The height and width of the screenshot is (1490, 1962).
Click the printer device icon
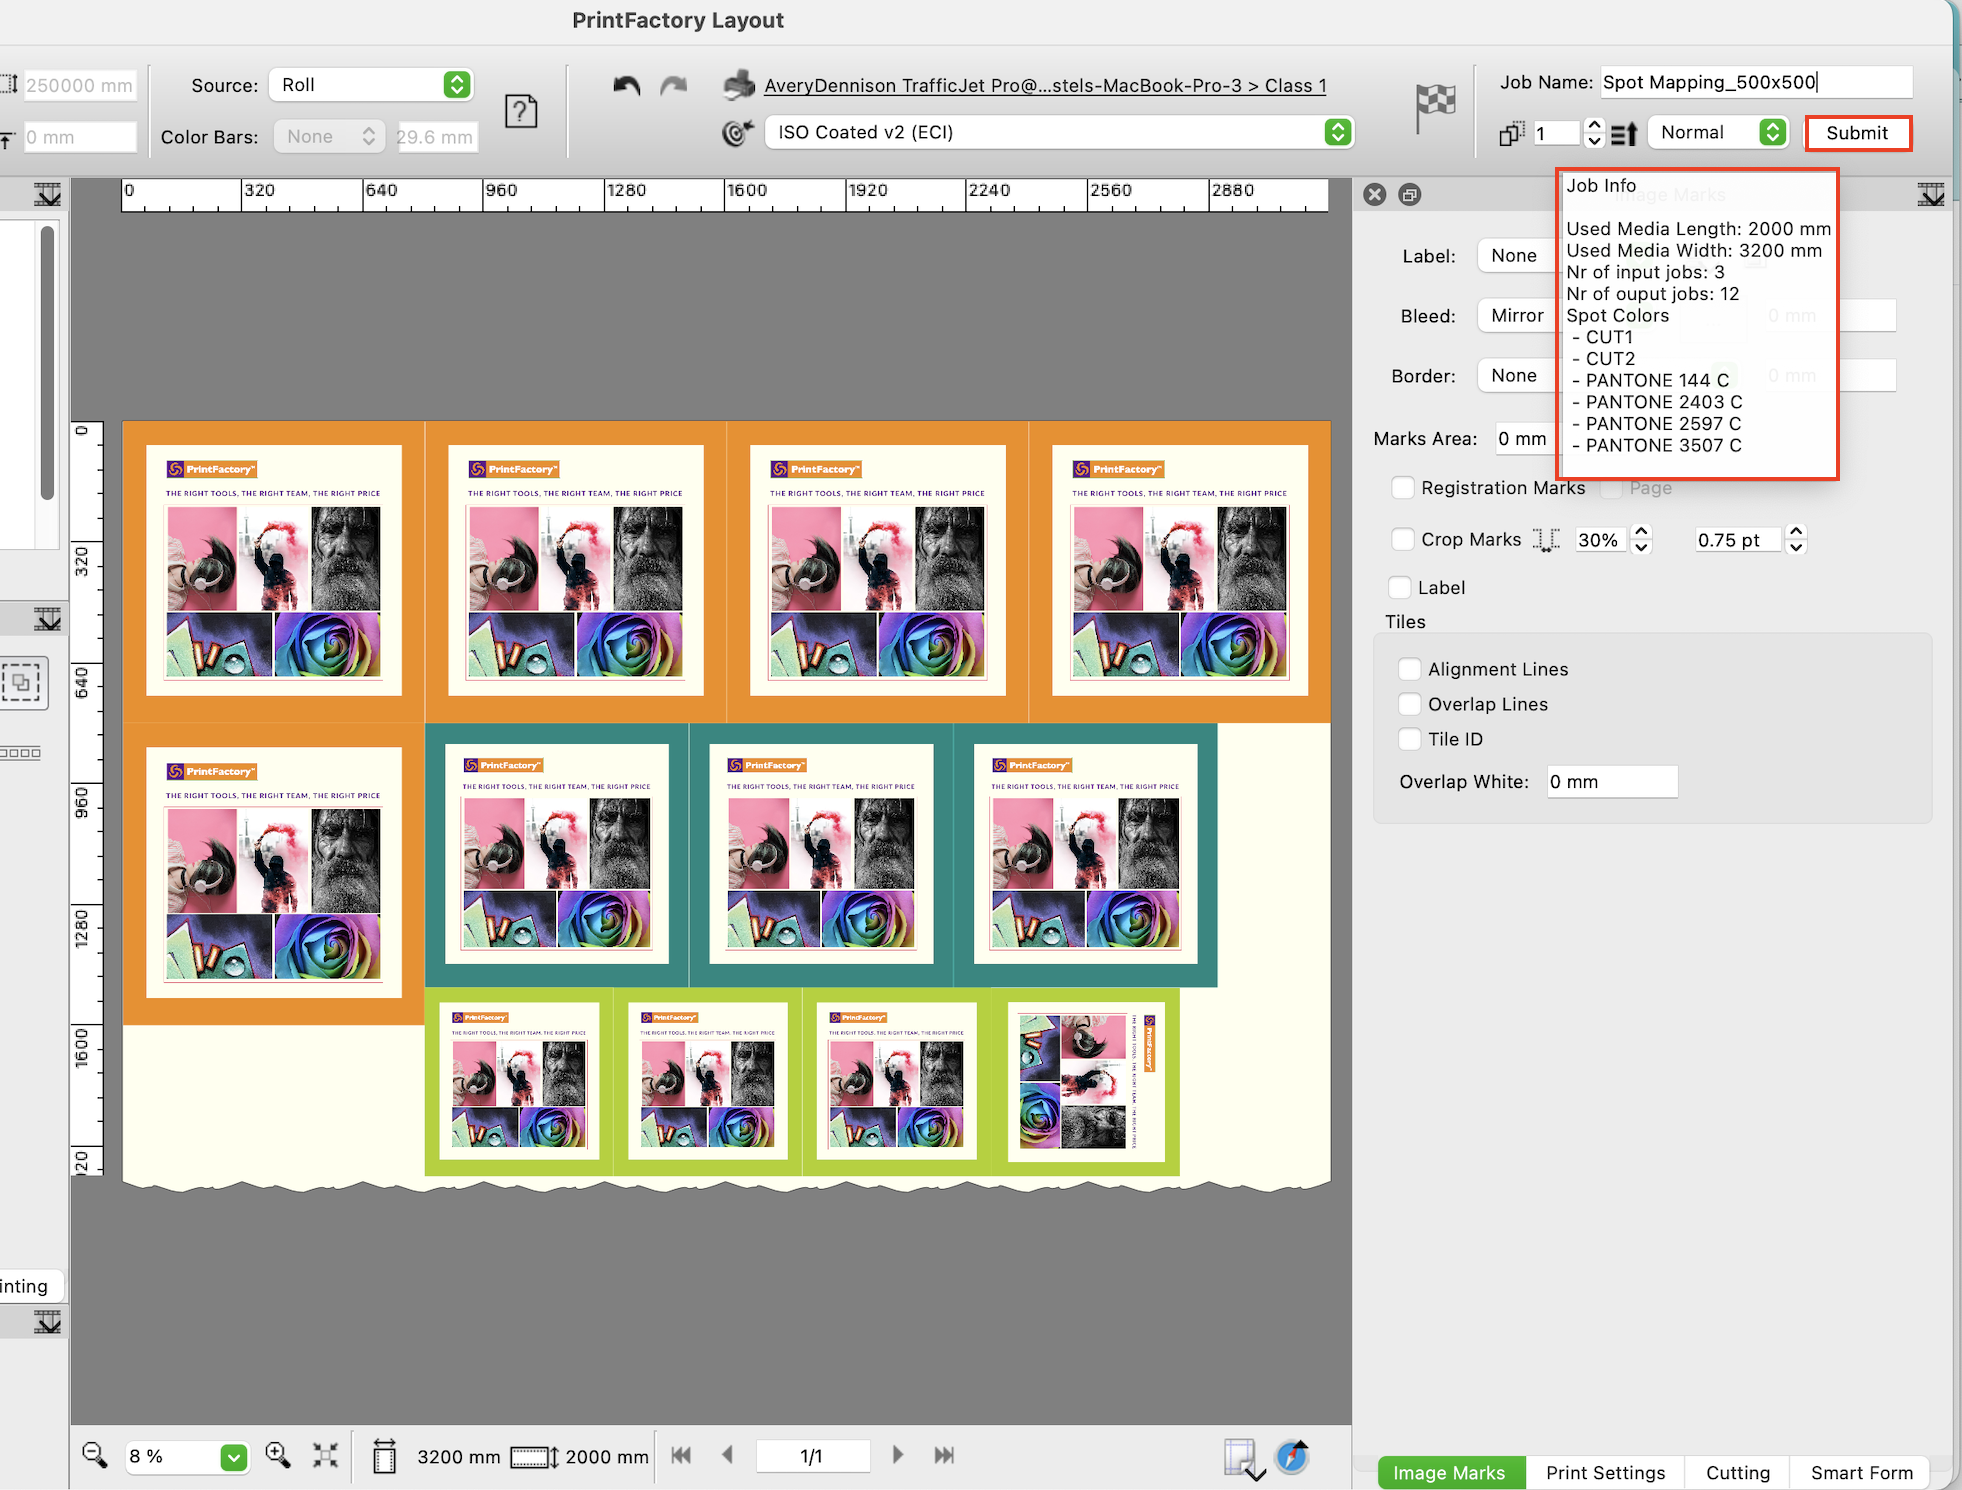[739, 85]
